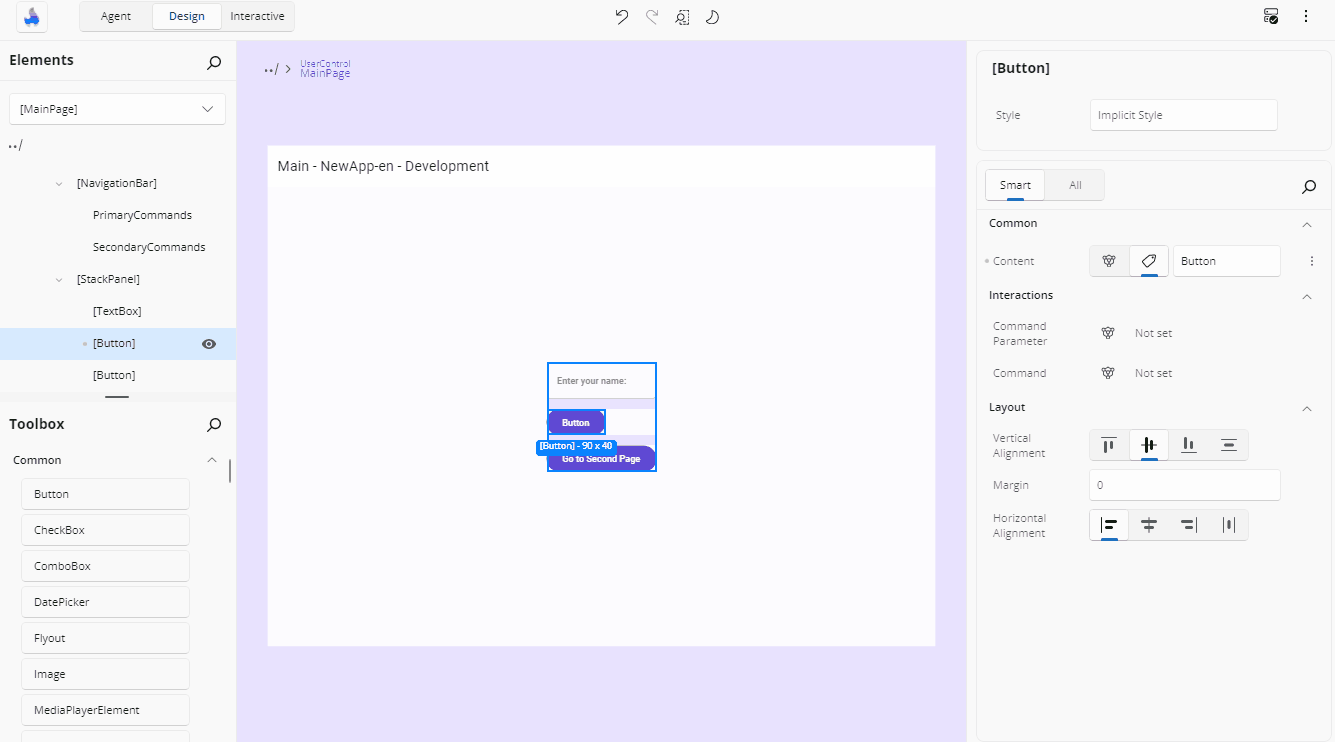Switch to the All properties tab
Image resolution: width=1335 pixels, height=742 pixels.
tap(1075, 185)
